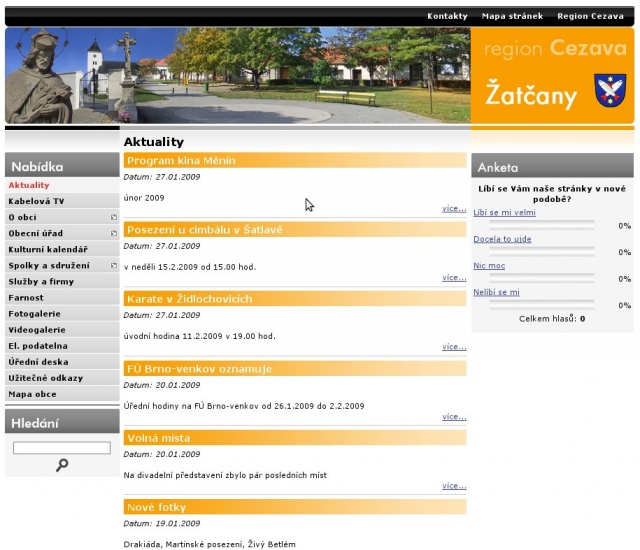640x550 pixels.
Task: Click the search text input field
Action: 62,448
